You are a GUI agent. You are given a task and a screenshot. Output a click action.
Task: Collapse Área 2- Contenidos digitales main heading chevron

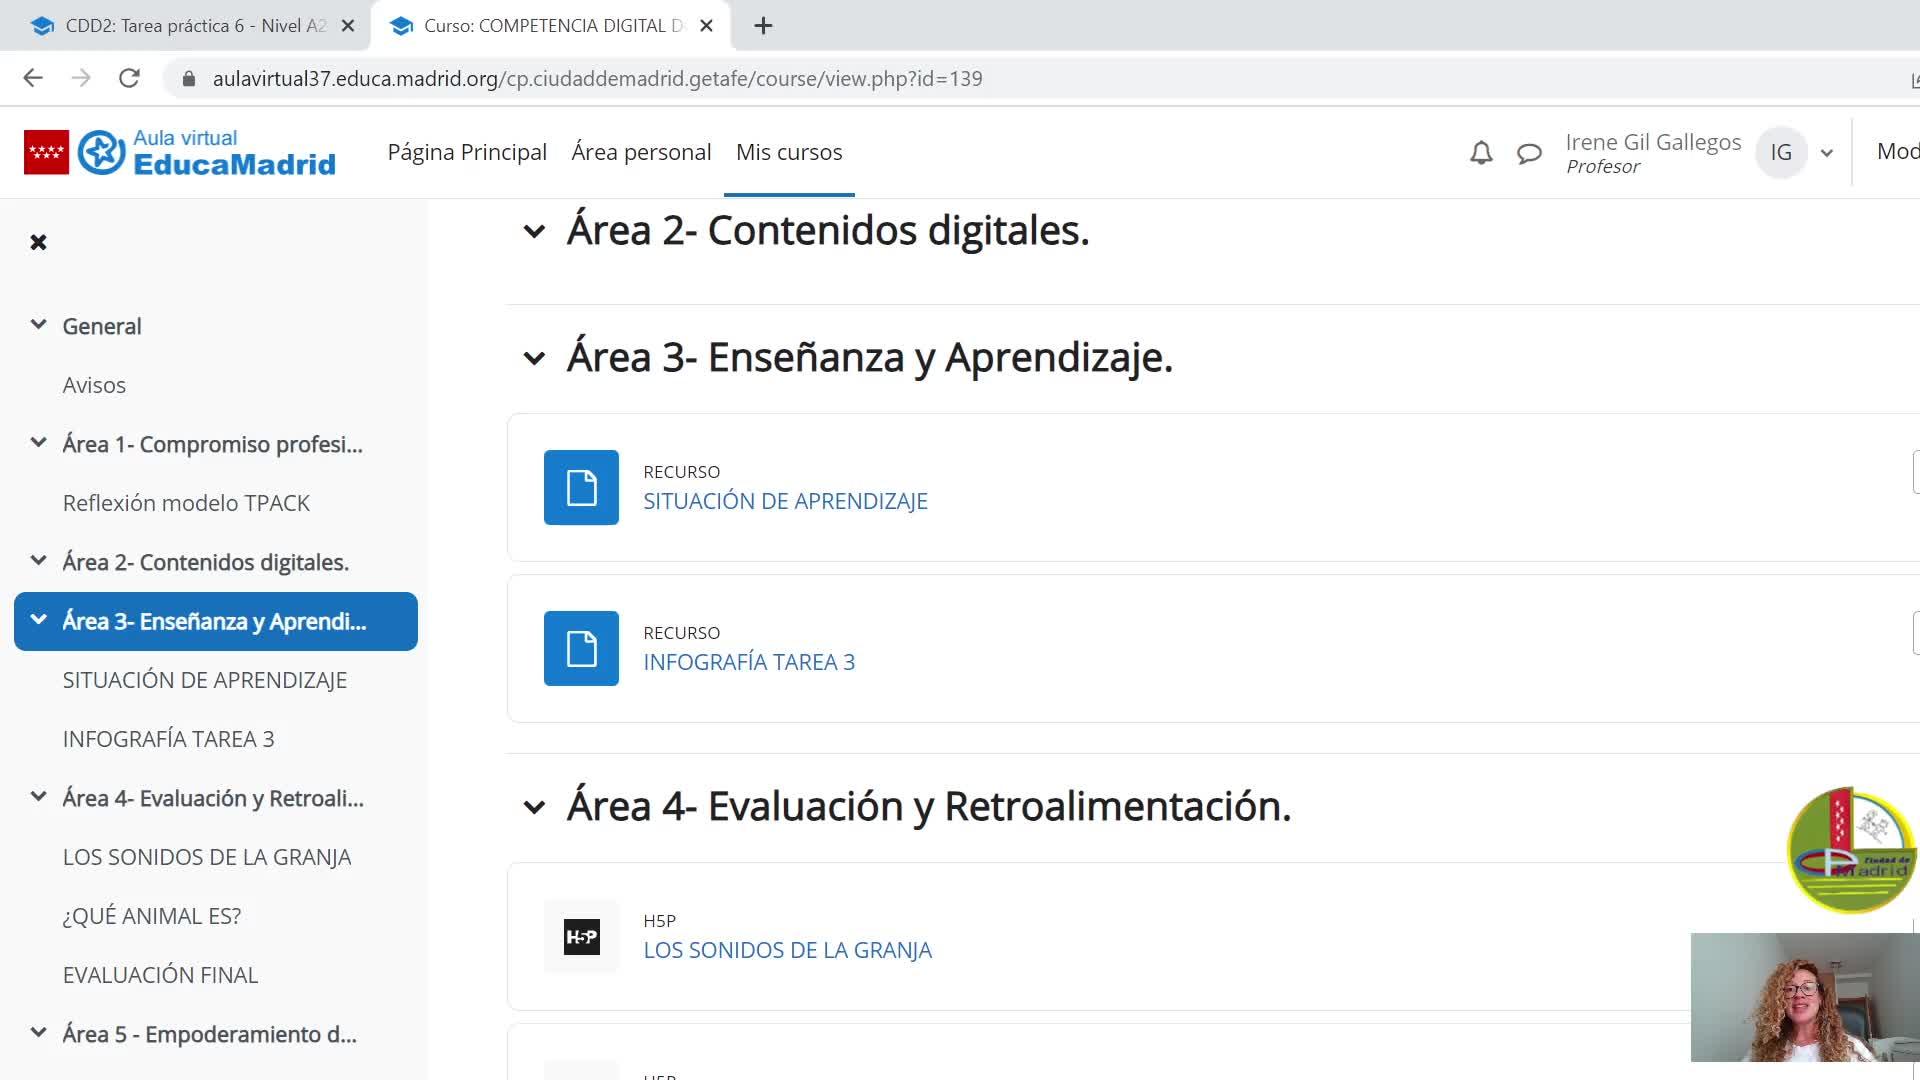(x=534, y=231)
